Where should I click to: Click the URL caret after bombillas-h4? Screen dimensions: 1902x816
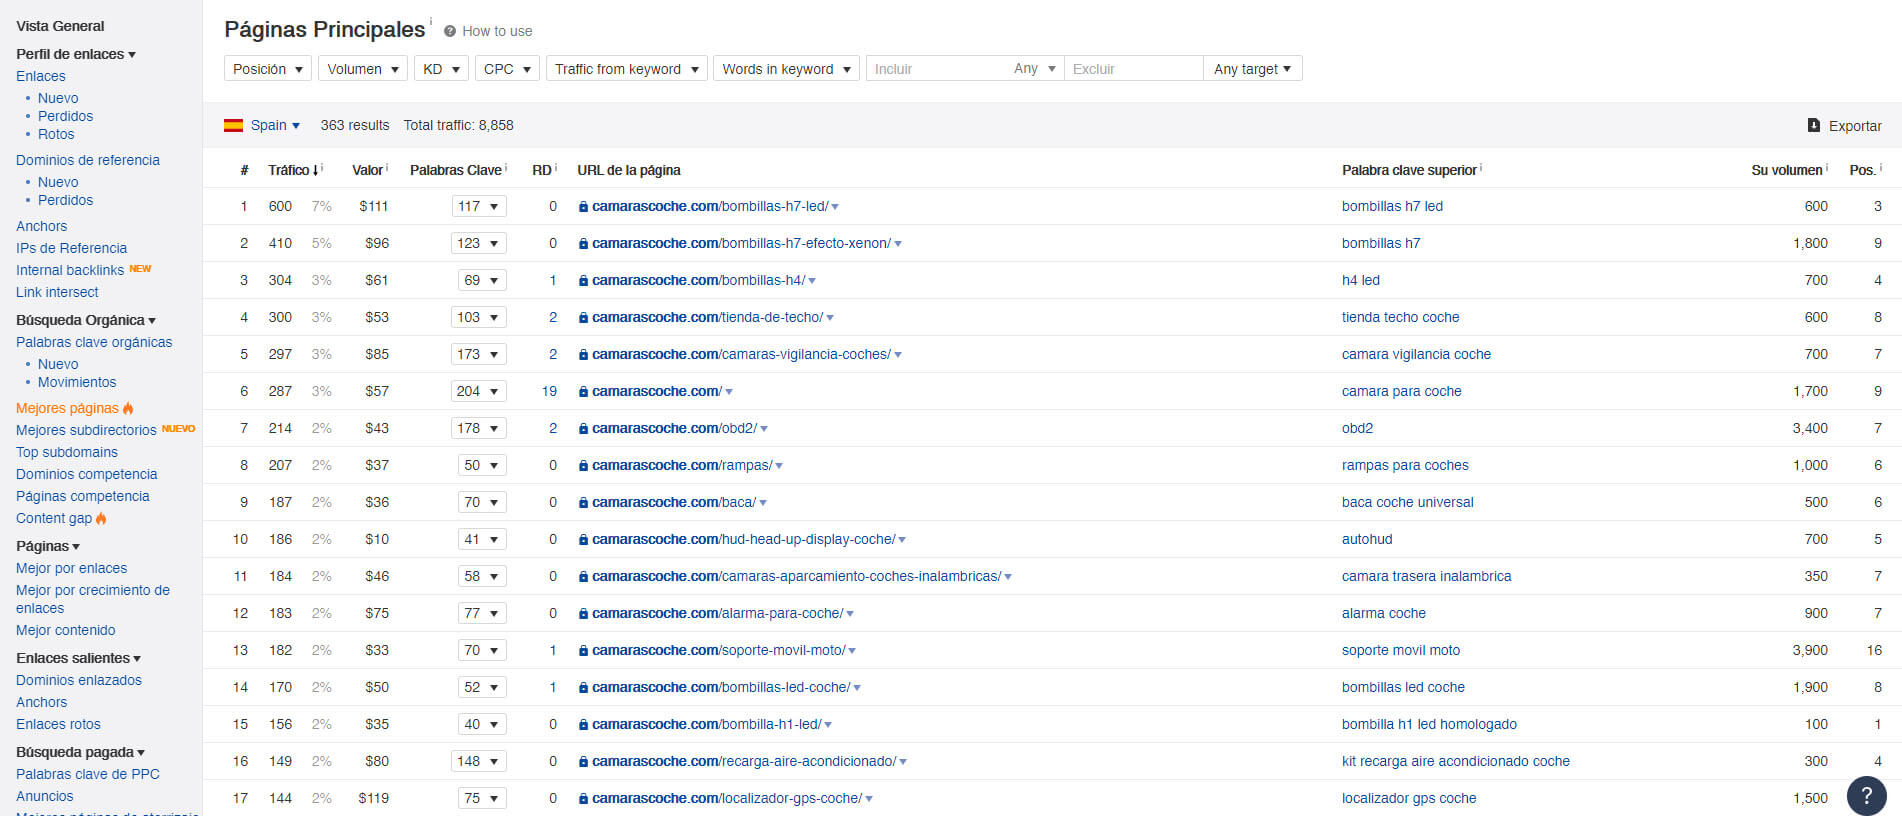812,281
